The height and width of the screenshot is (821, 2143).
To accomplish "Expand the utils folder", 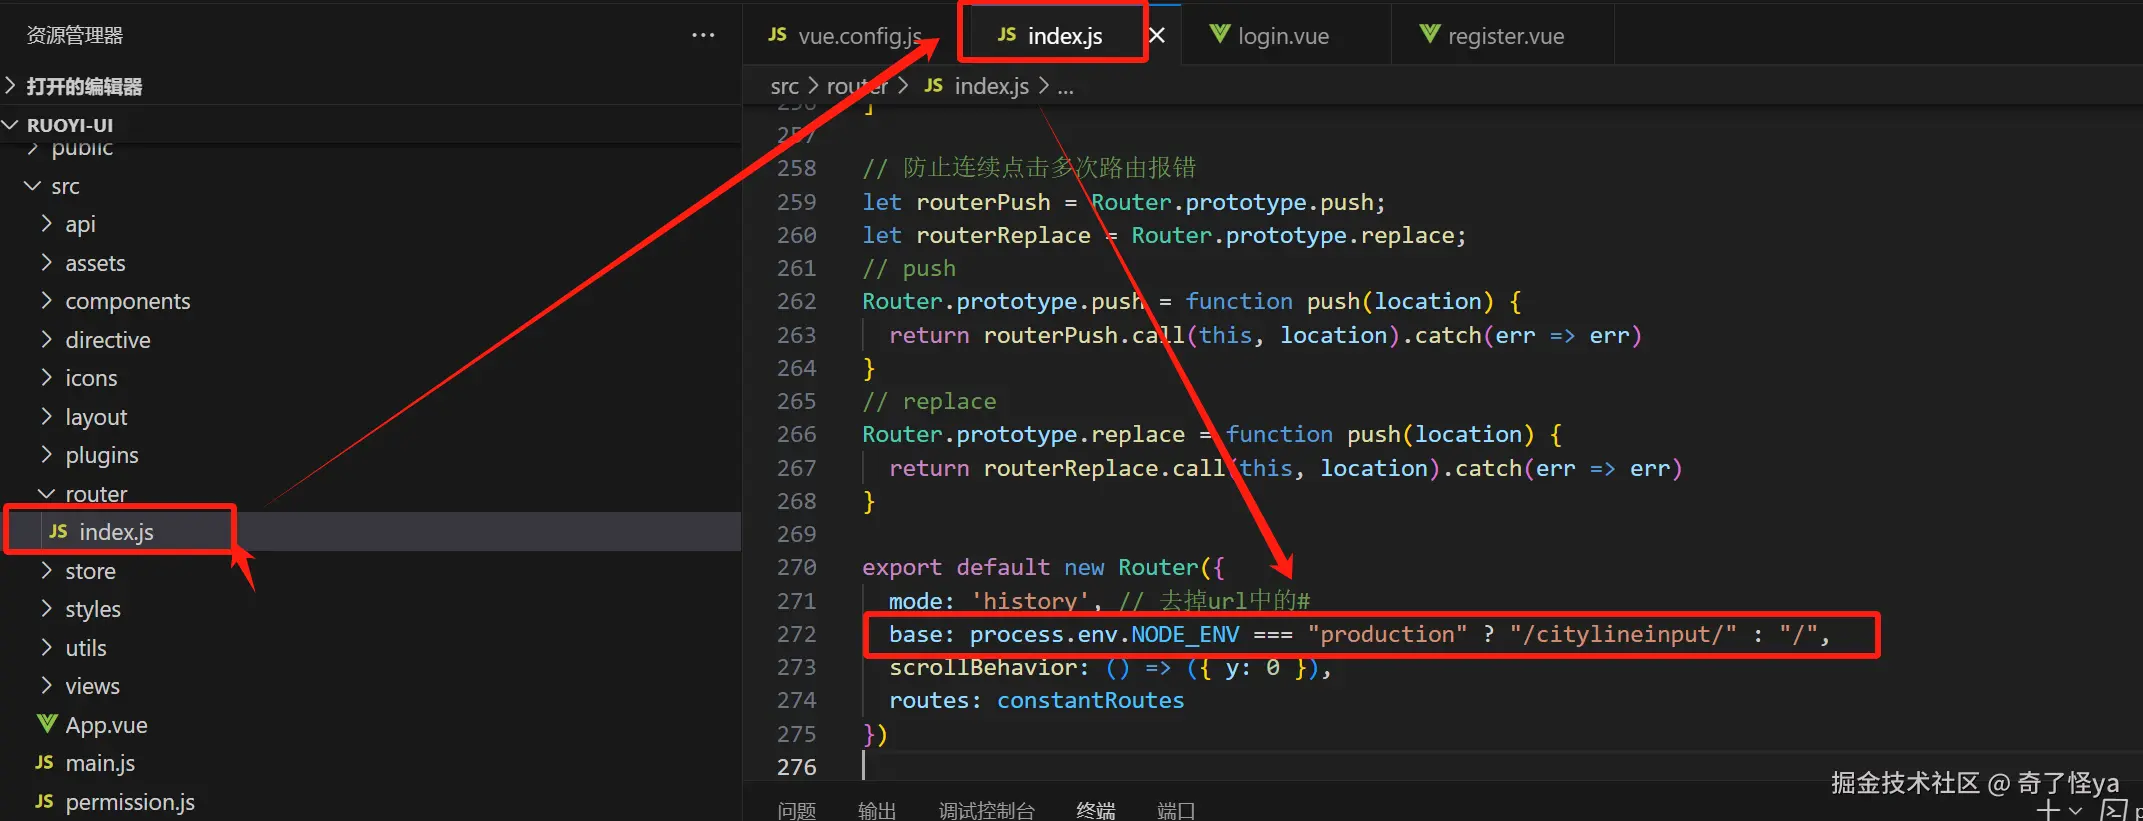I will 85,648.
